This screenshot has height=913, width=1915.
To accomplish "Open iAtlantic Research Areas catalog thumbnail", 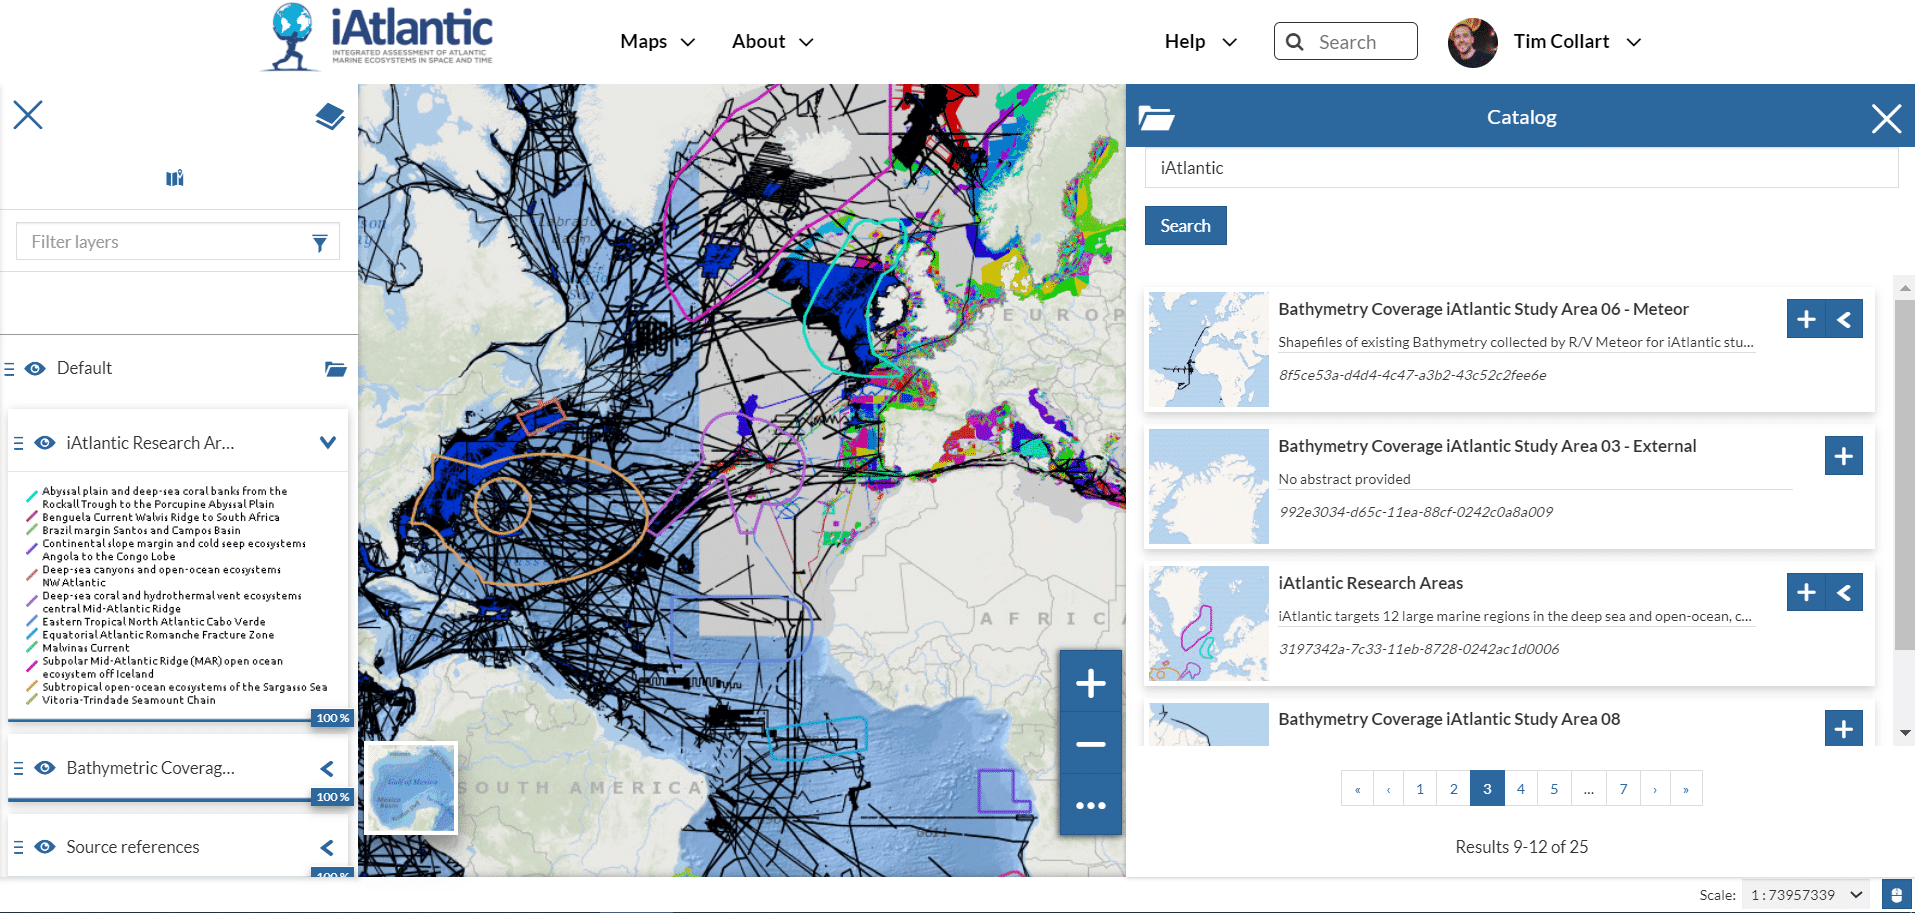I will click(1209, 623).
